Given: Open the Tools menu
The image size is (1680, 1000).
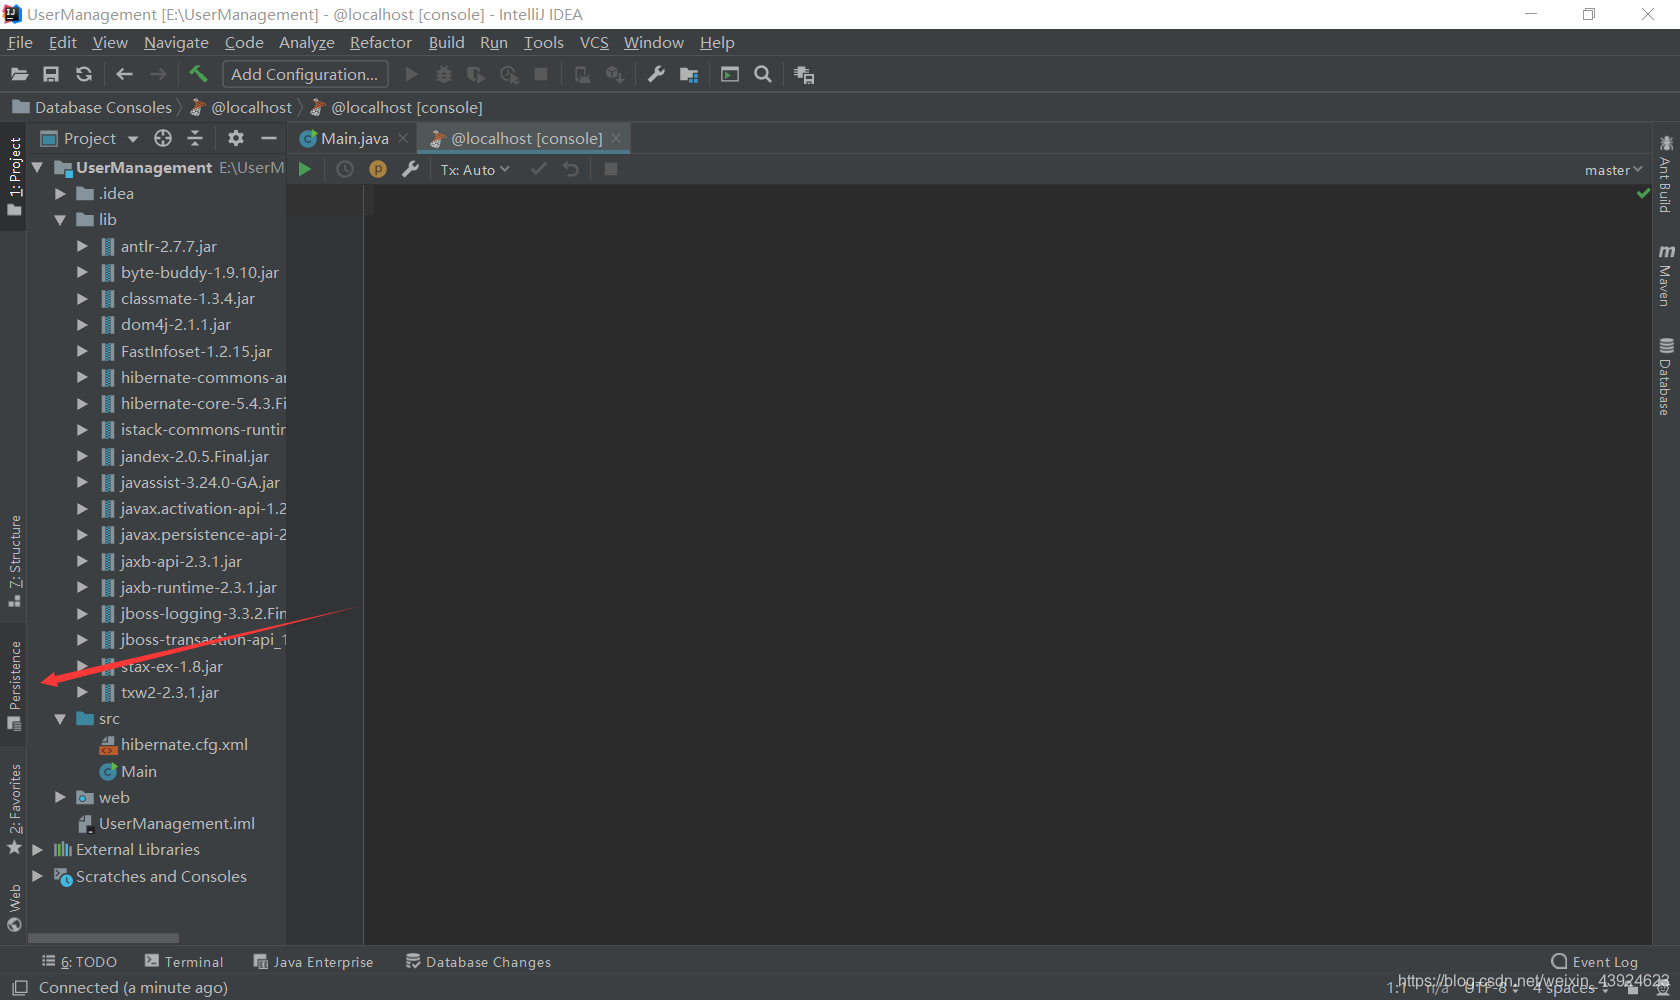Looking at the screenshot, I should (x=544, y=42).
